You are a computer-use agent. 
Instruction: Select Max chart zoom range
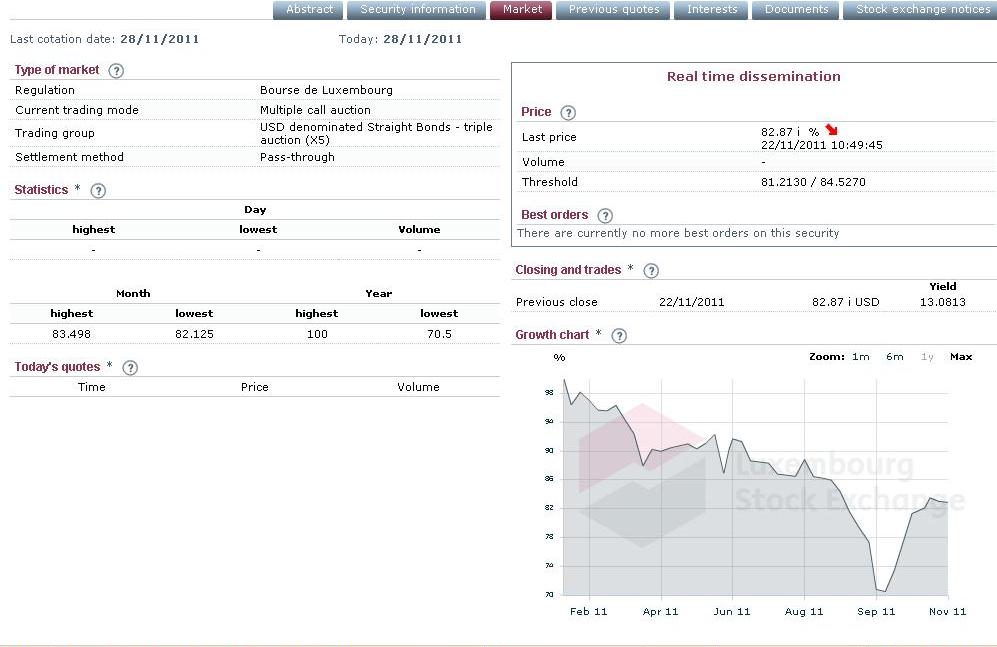(961, 357)
